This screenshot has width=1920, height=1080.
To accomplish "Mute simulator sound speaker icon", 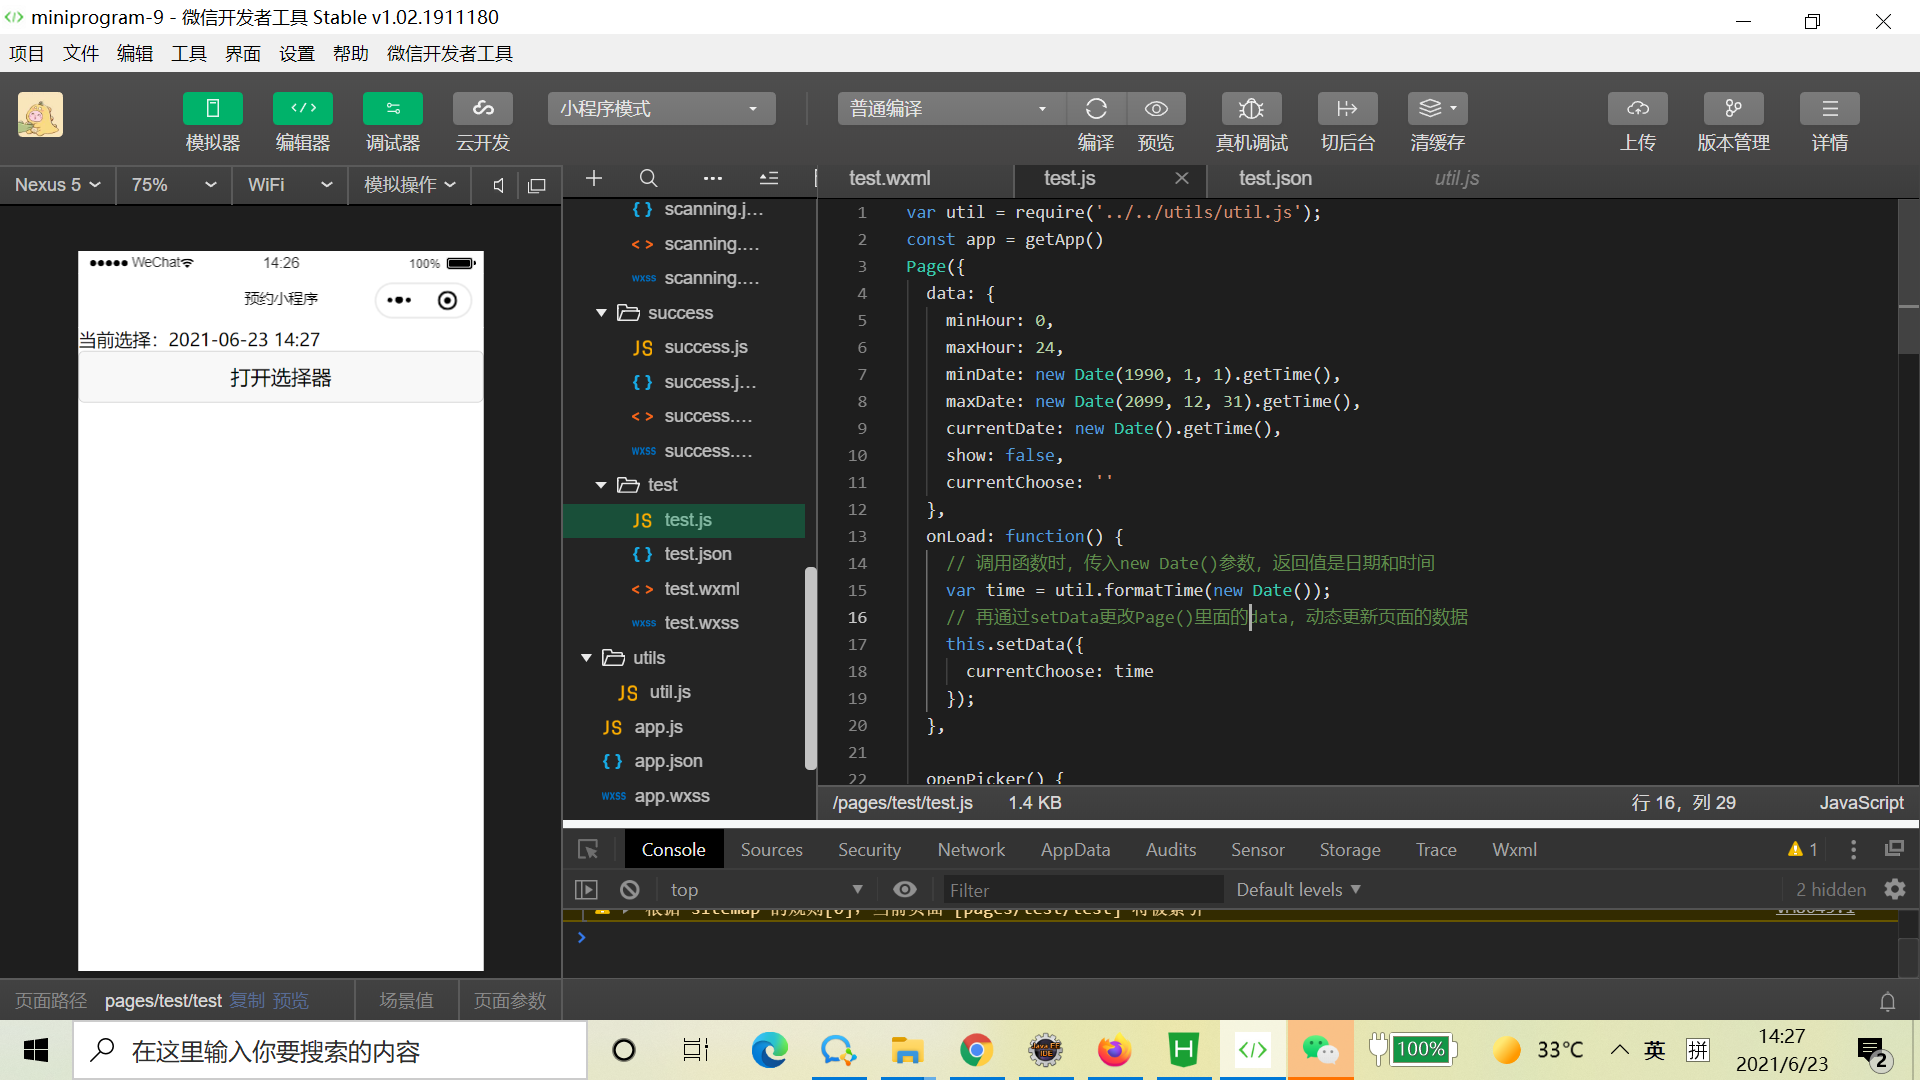I will (x=498, y=185).
